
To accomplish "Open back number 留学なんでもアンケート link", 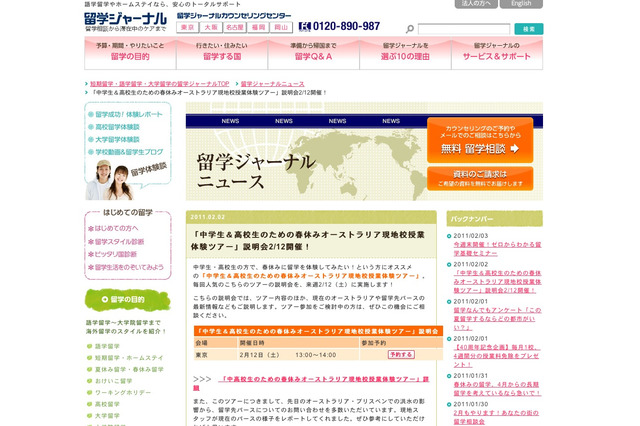I will click(497, 319).
